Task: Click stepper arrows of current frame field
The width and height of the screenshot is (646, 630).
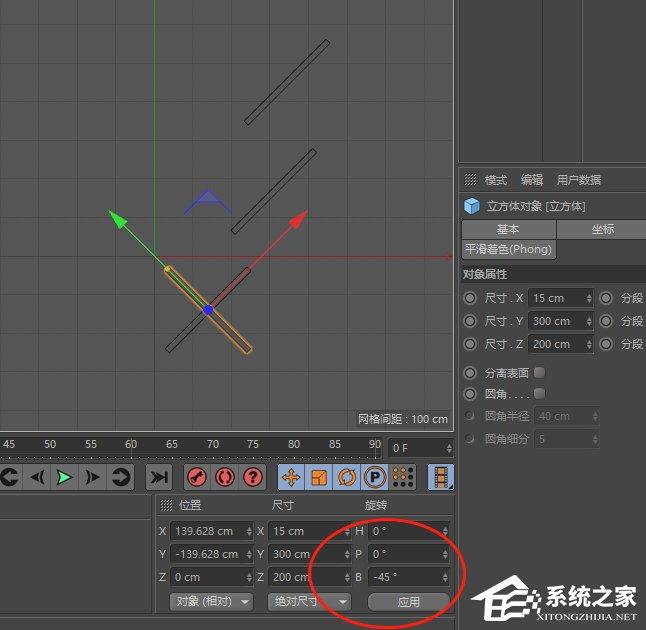Action: click(x=449, y=448)
